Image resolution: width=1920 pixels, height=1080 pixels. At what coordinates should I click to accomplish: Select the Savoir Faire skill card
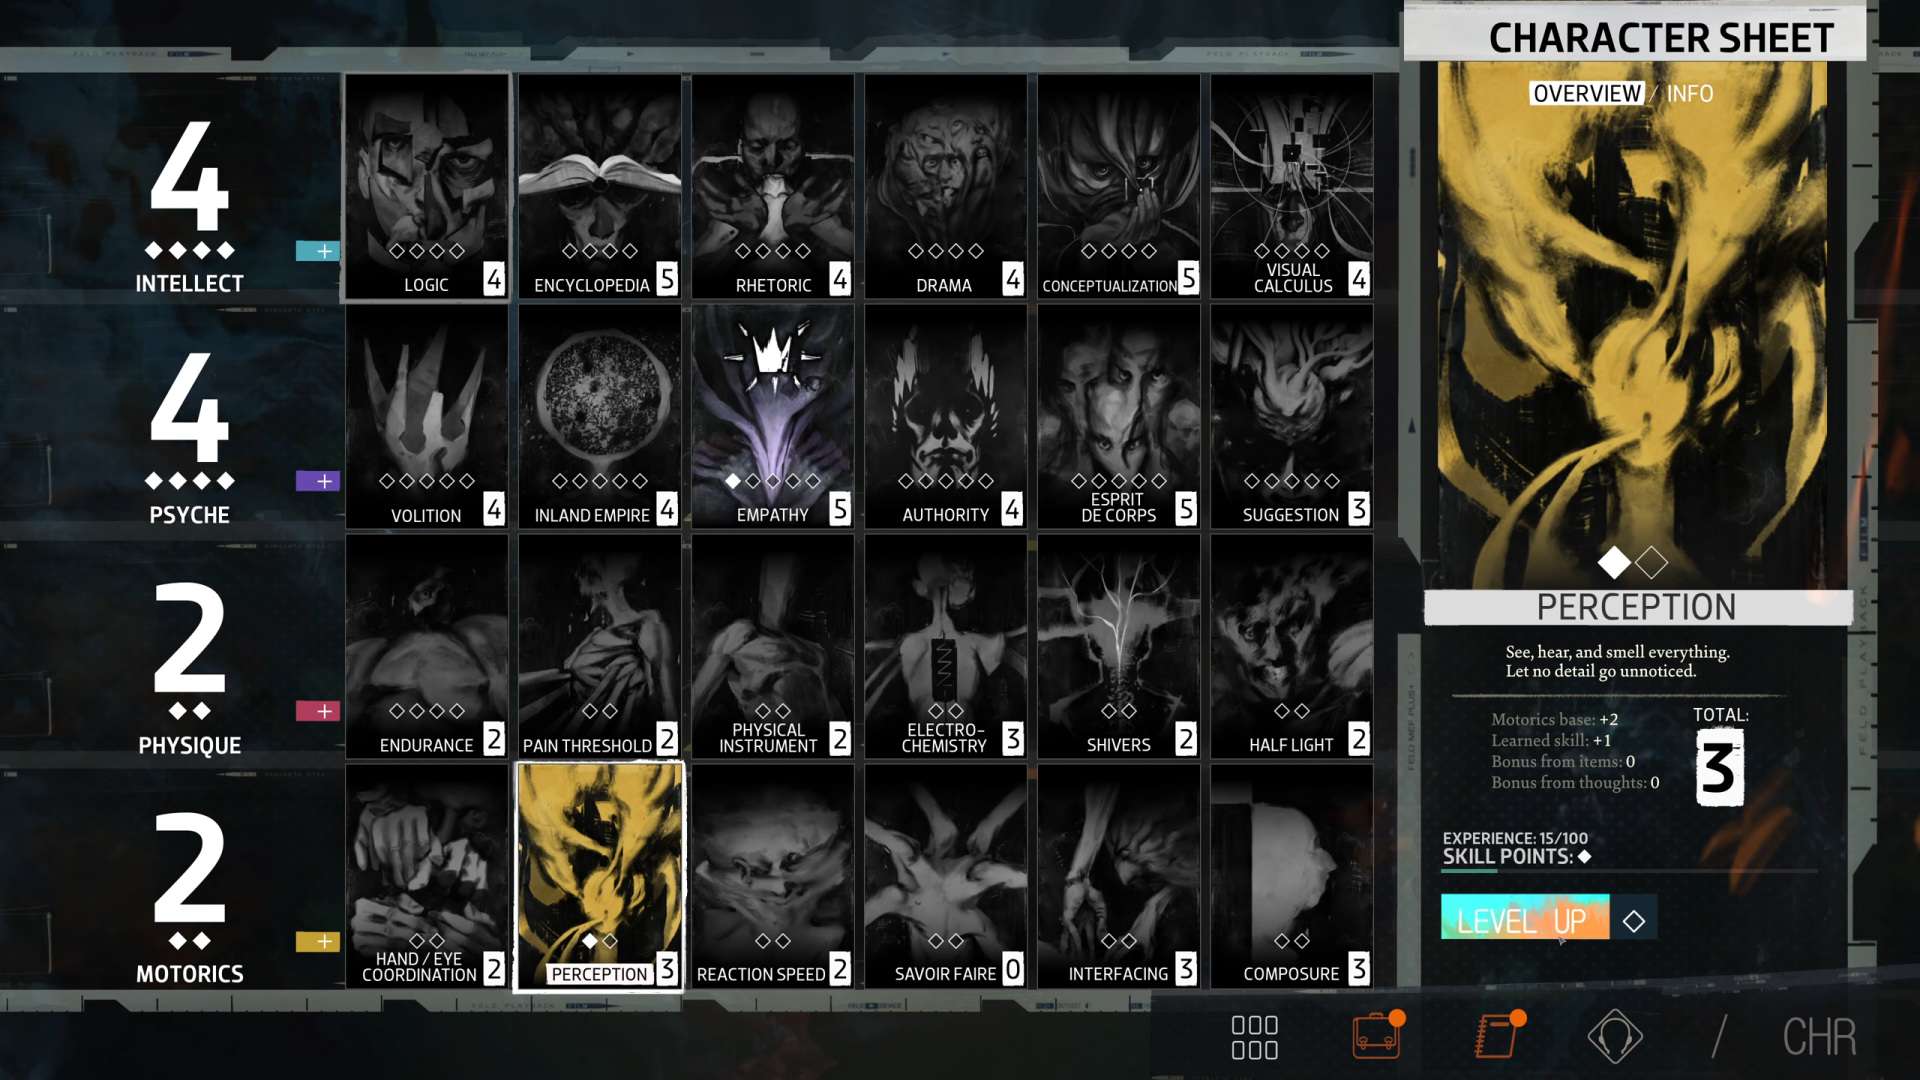(944, 875)
